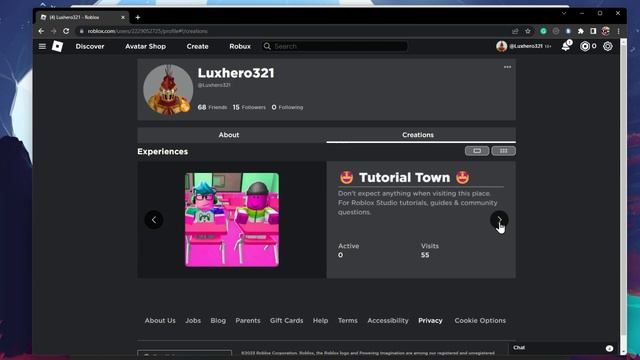Open the Robux page
The height and width of the screenshot is (360, 640).
point(240,47)
